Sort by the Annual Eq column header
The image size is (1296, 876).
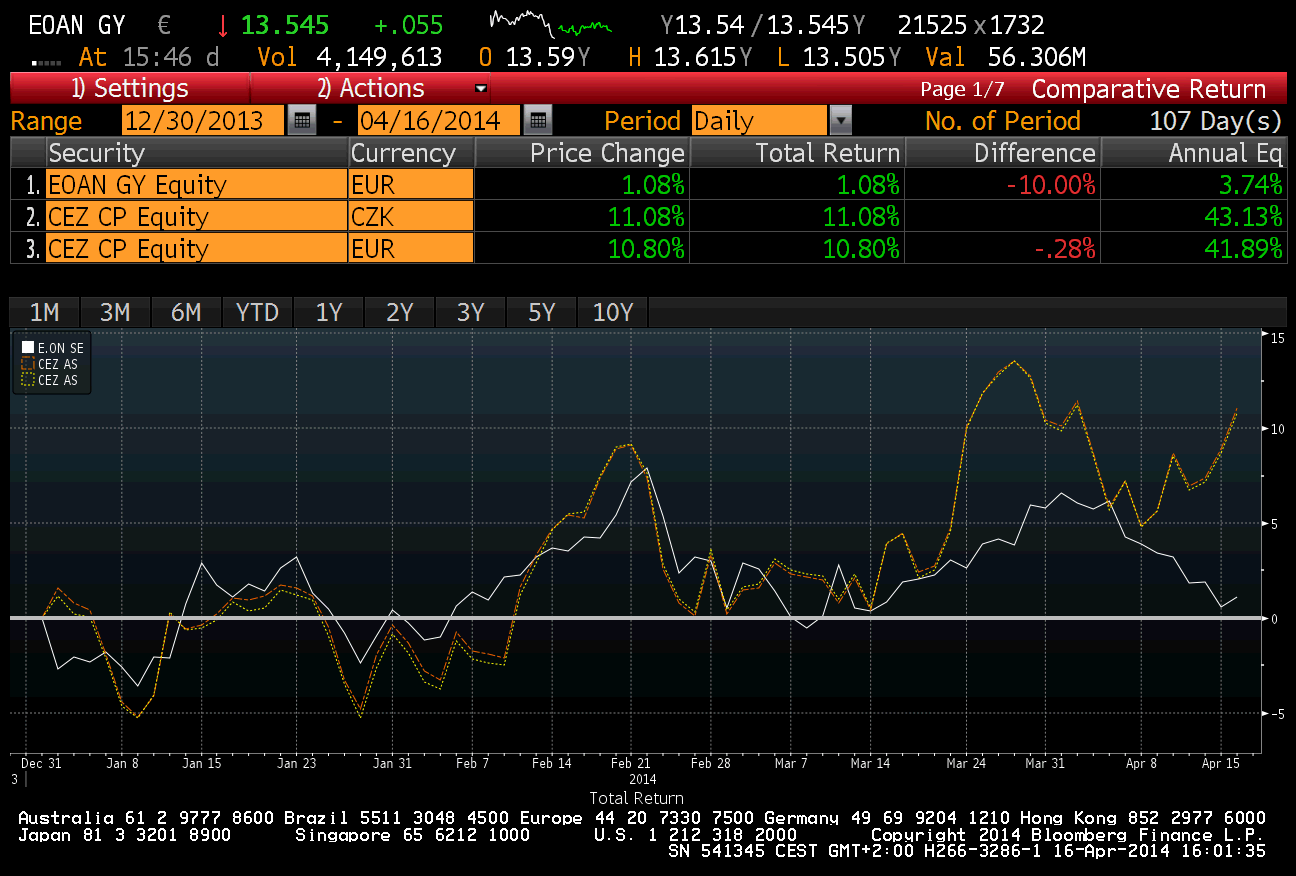pyautogui.click(x=1193, y=153)
